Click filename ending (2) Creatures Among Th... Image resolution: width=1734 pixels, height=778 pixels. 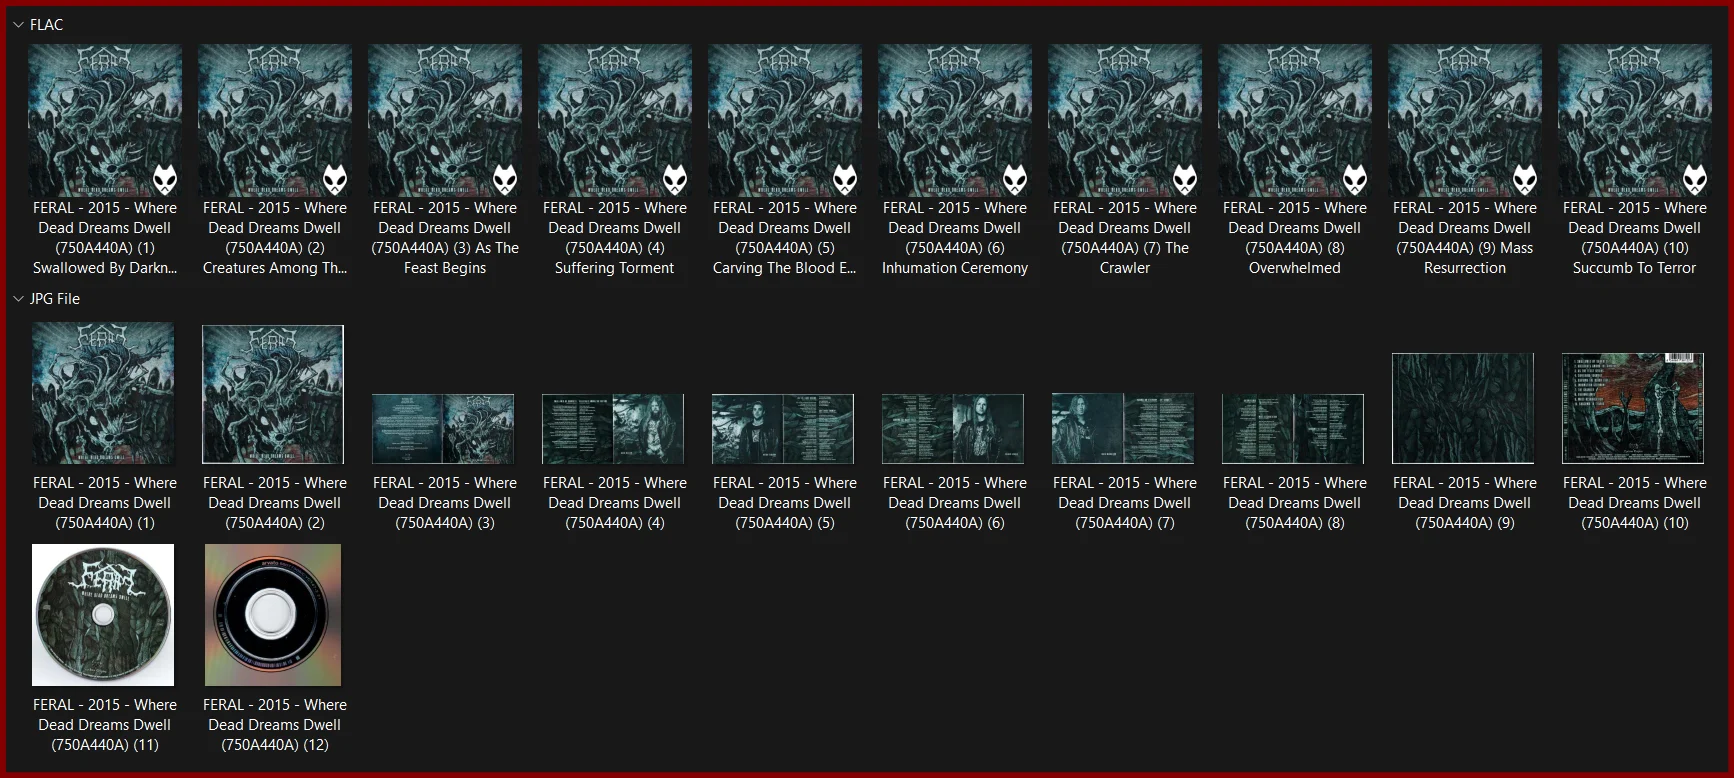(275, 238)
